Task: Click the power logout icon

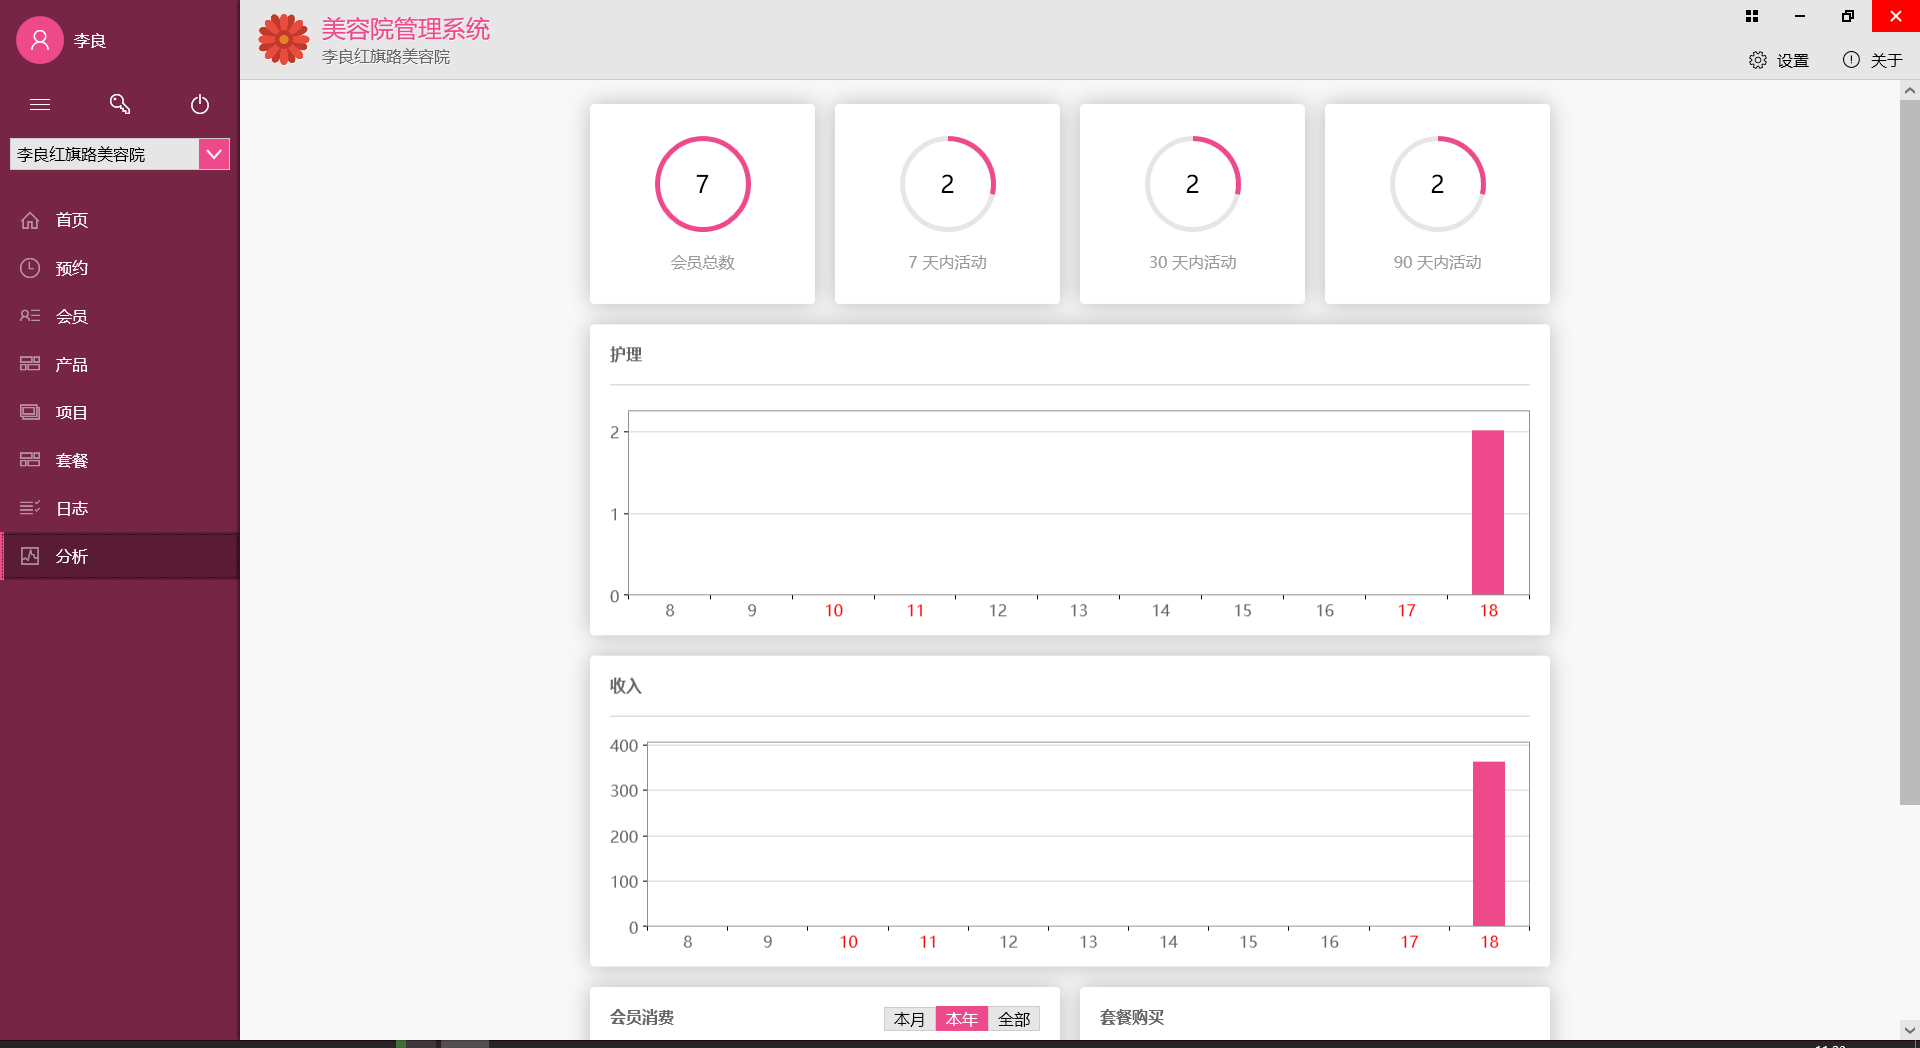Action: 200,104
